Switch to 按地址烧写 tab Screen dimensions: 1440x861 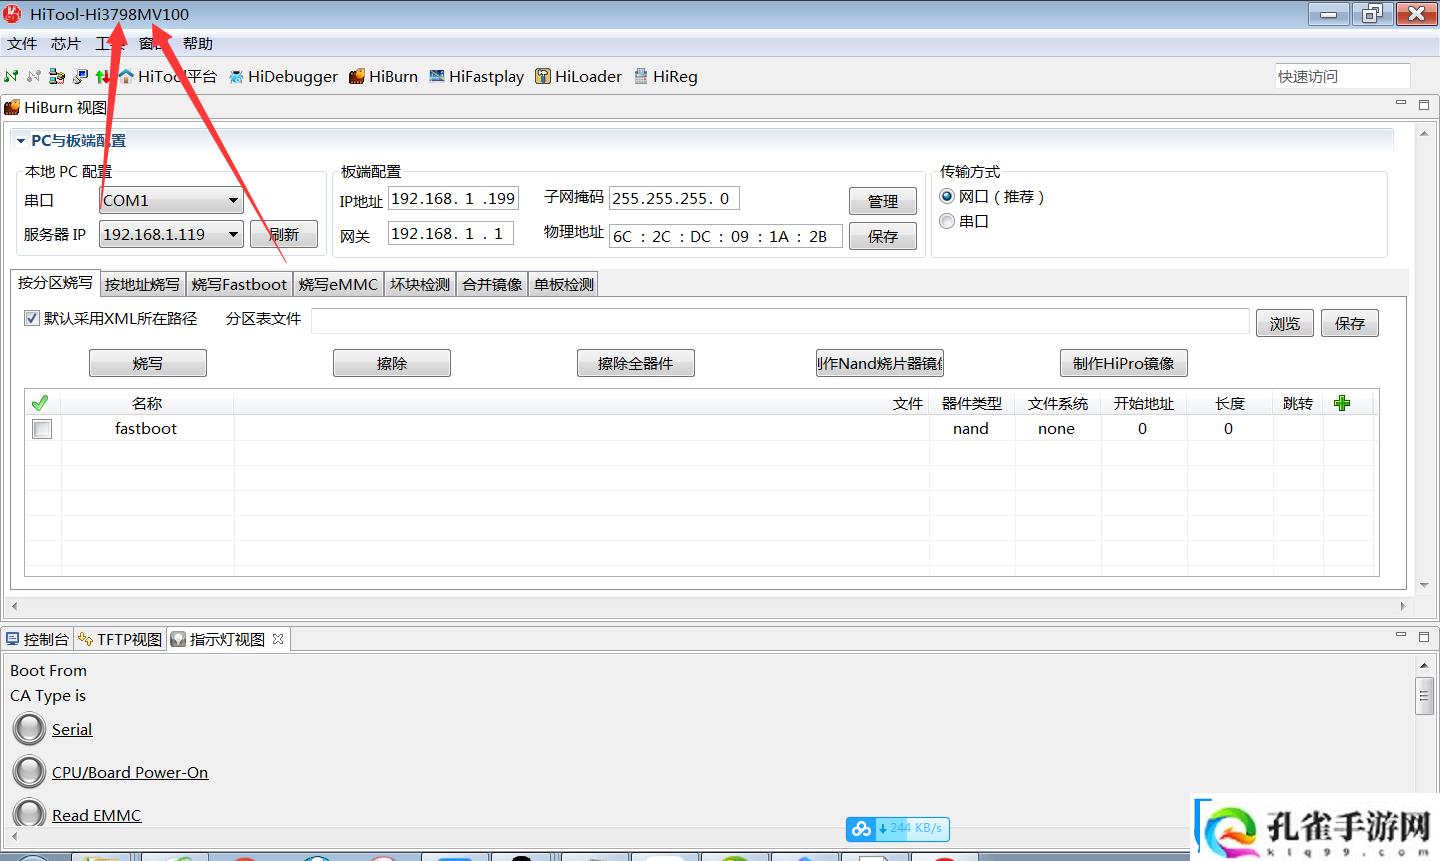(142, 284)
